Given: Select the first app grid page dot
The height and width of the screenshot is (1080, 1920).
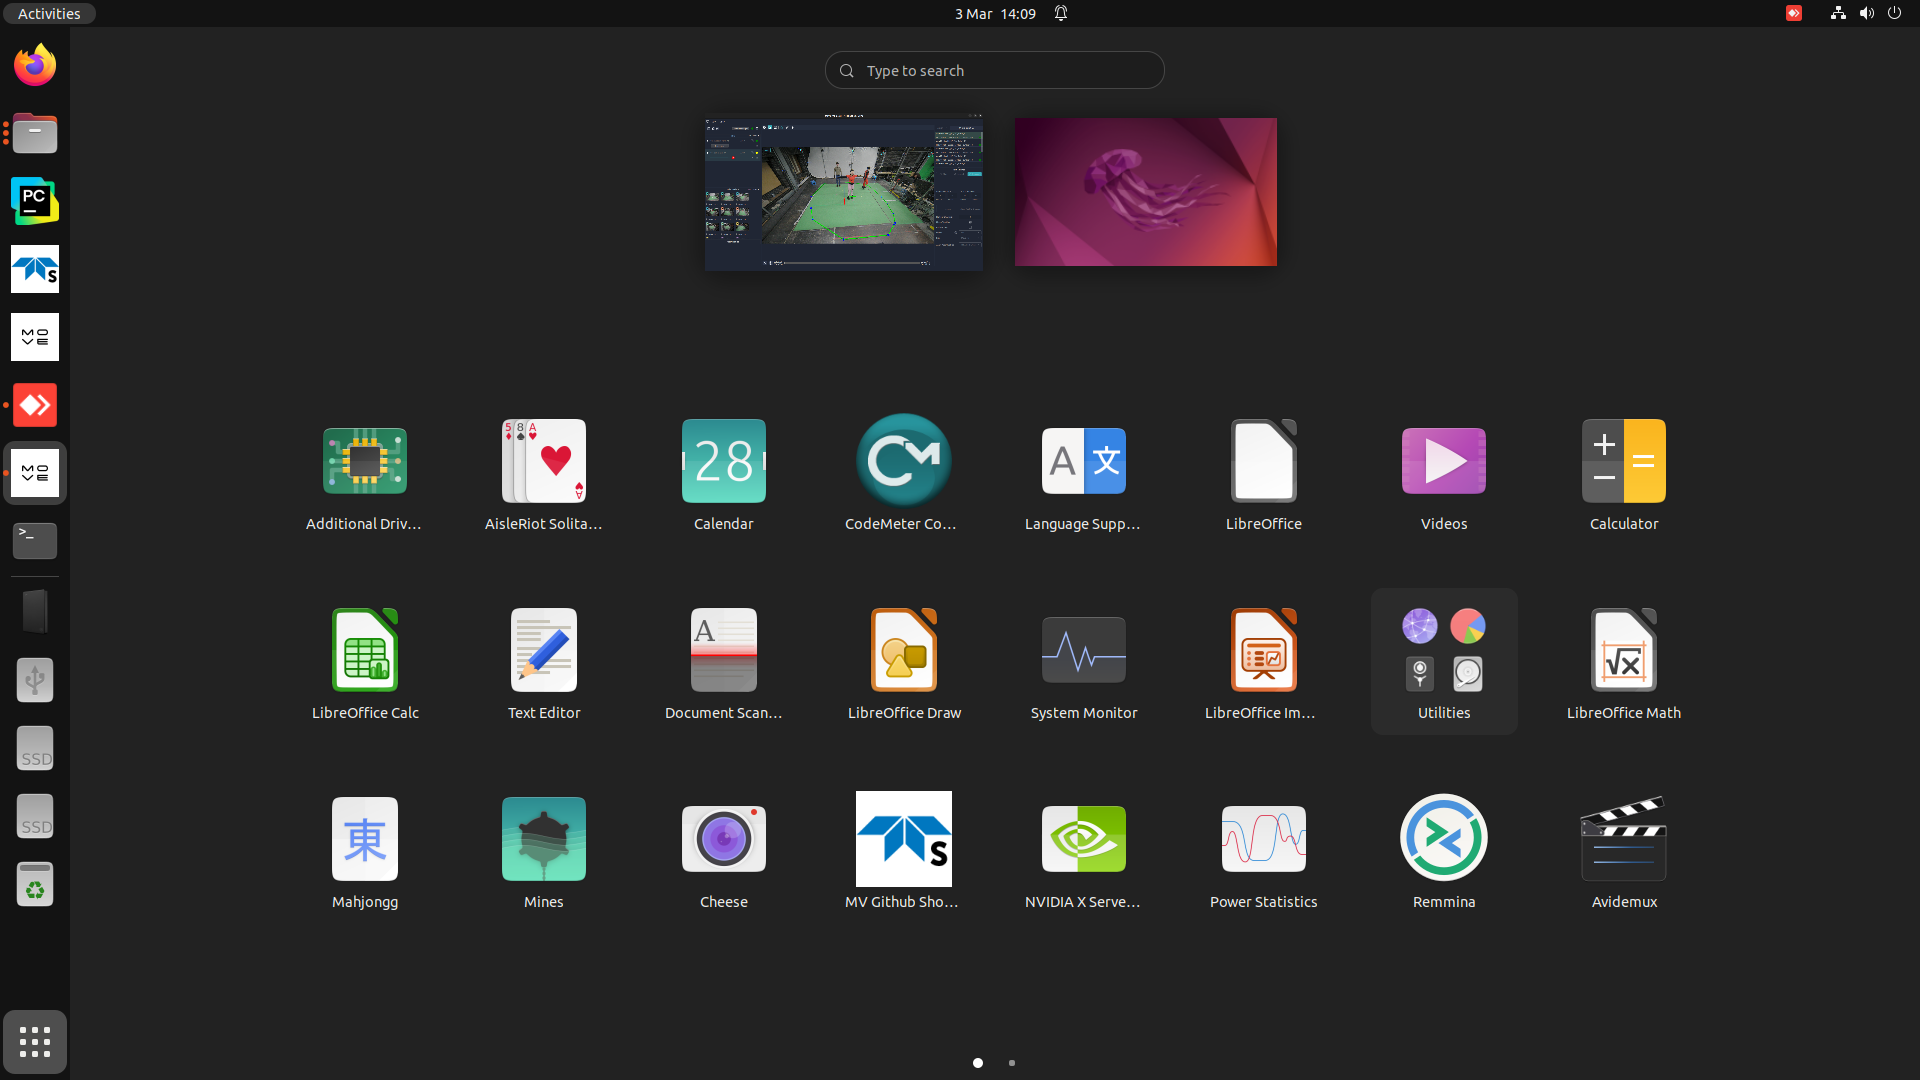Looking at the screenshot, I should point(978,1063).
